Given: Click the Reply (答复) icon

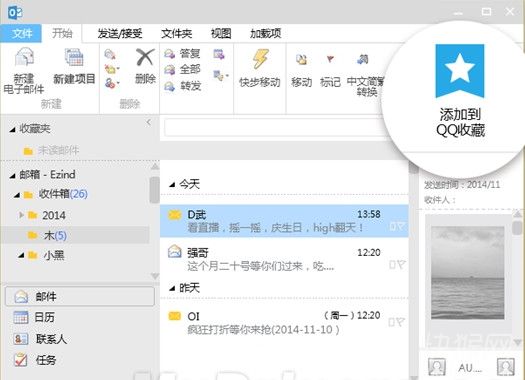Looking at the screenshot, I should point(170,54).
